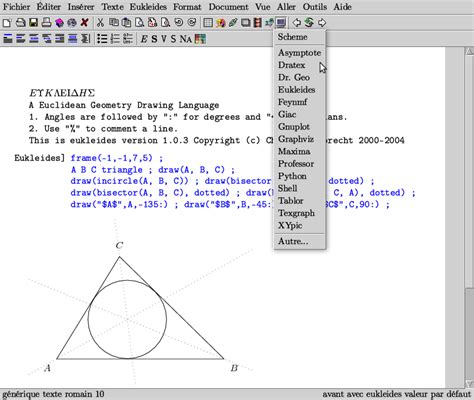Click "A Euclidean Geometry Drawing Language" text
The image size is (474, 400).
coord(124,105)
